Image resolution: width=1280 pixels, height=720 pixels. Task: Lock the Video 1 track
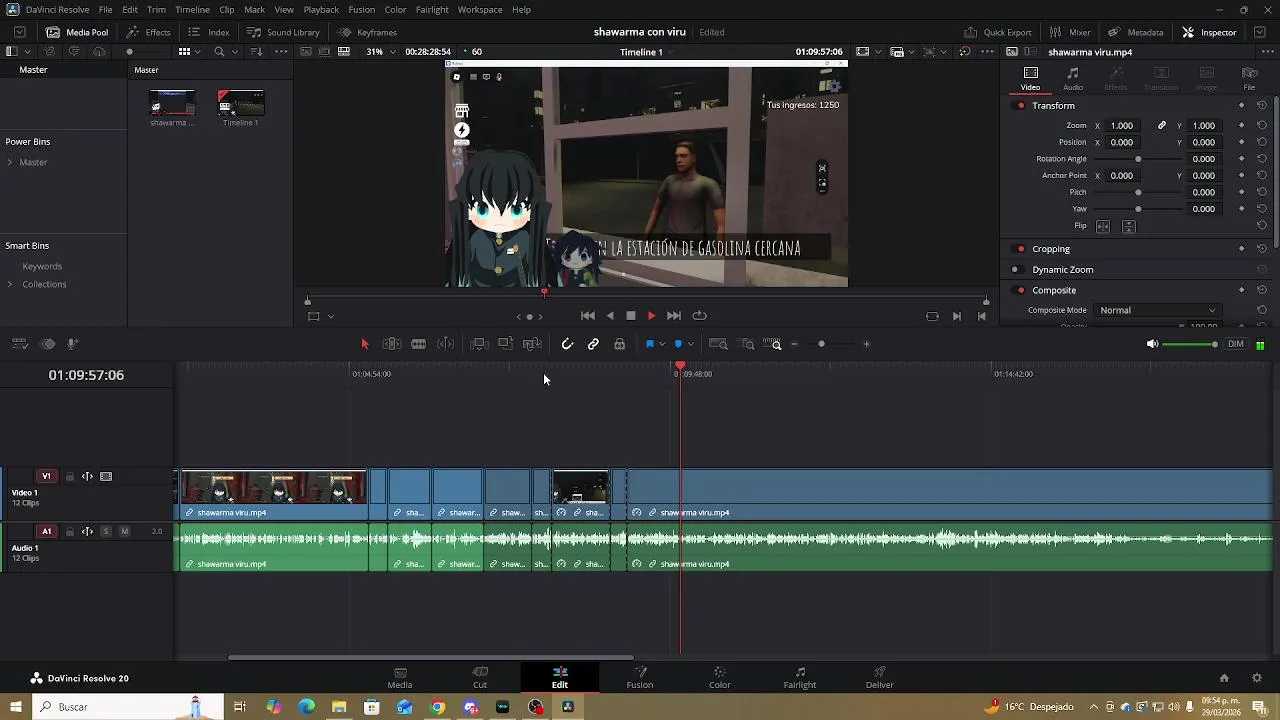pyautogui.click(x=69, y=477)
